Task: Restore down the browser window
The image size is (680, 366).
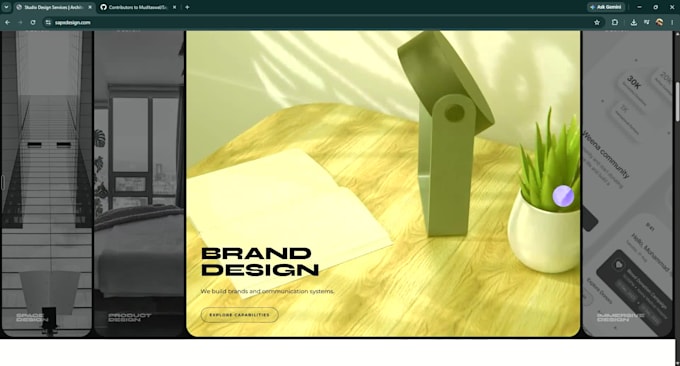Action: click(655, 7)
